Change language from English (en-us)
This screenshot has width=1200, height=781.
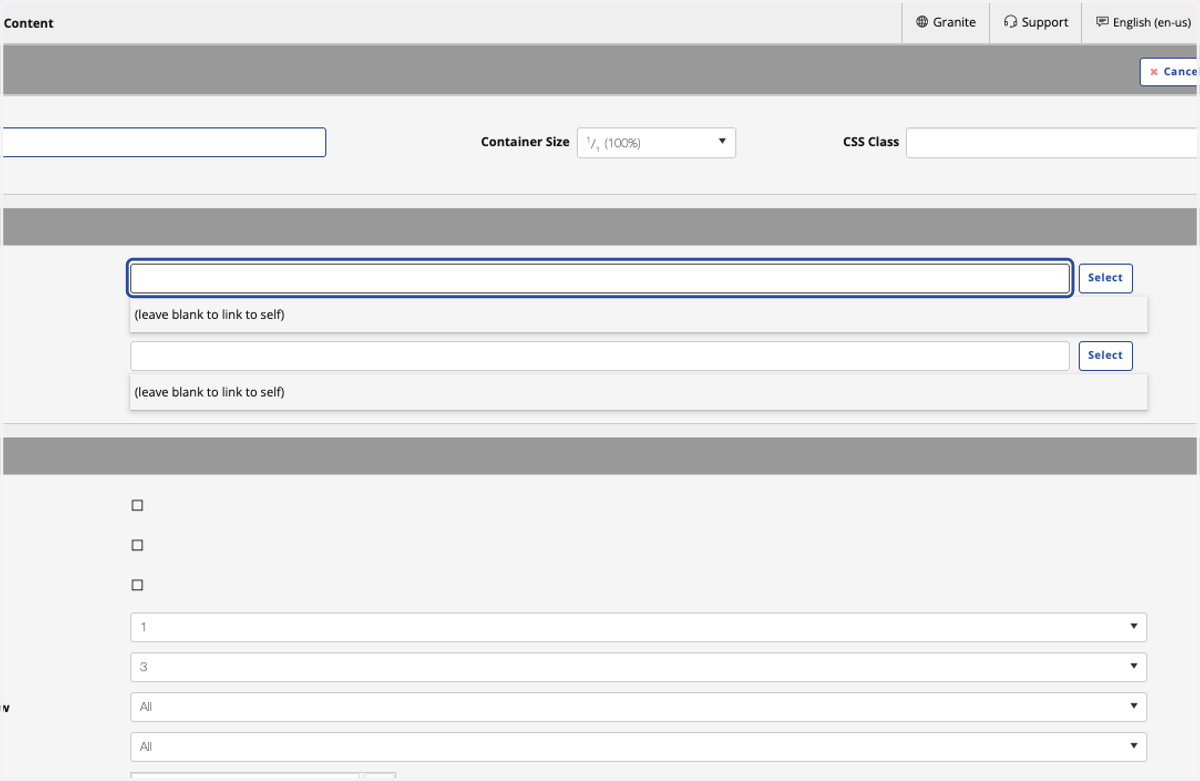point(1142,22)
